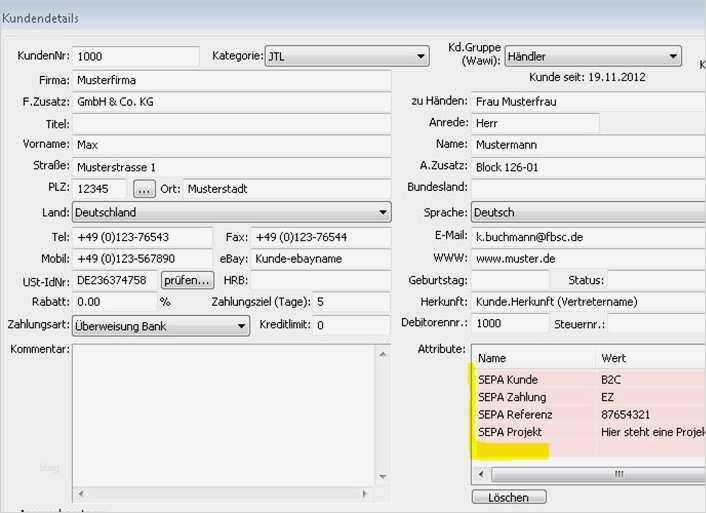The height and width of the screenshot is (513, 706).
Task: Click the Fax field +49 (0)123-76544
Action: [321, 237]
